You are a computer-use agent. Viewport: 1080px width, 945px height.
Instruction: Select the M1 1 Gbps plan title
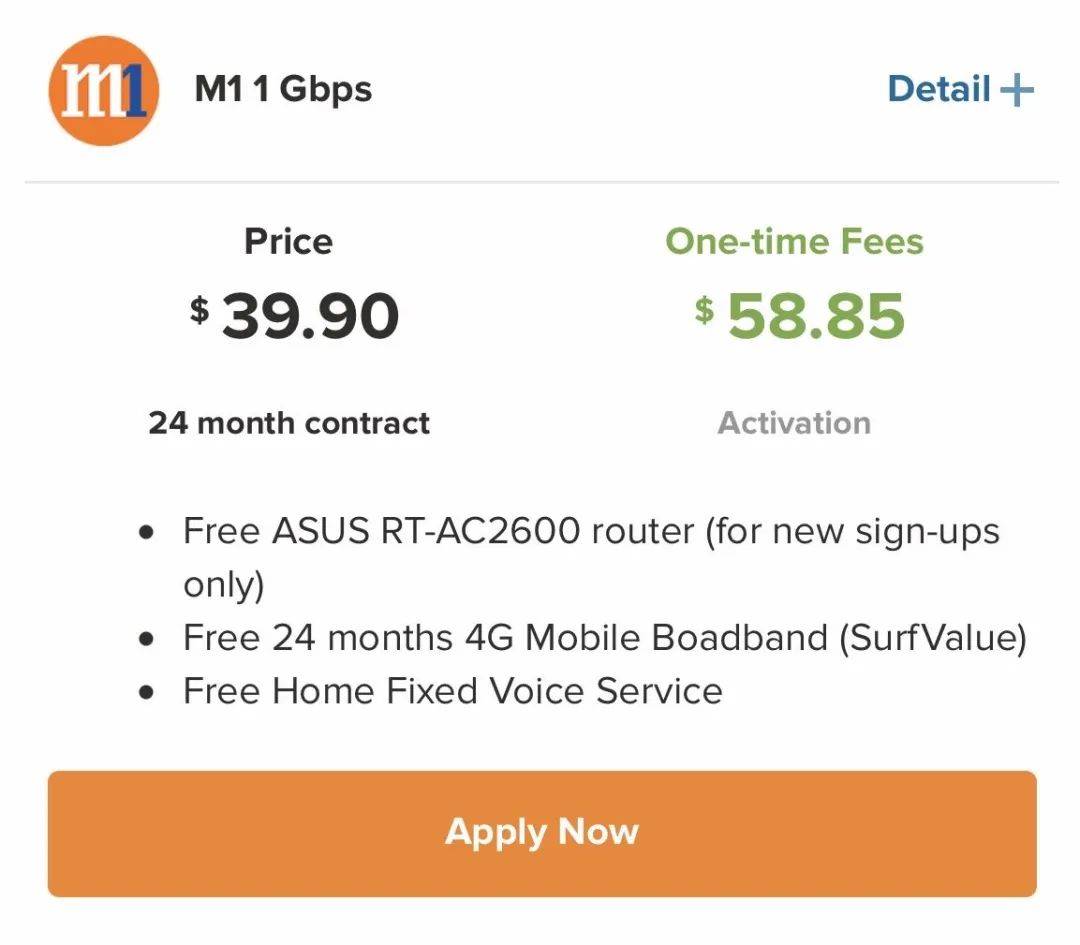tap(283, 89)
